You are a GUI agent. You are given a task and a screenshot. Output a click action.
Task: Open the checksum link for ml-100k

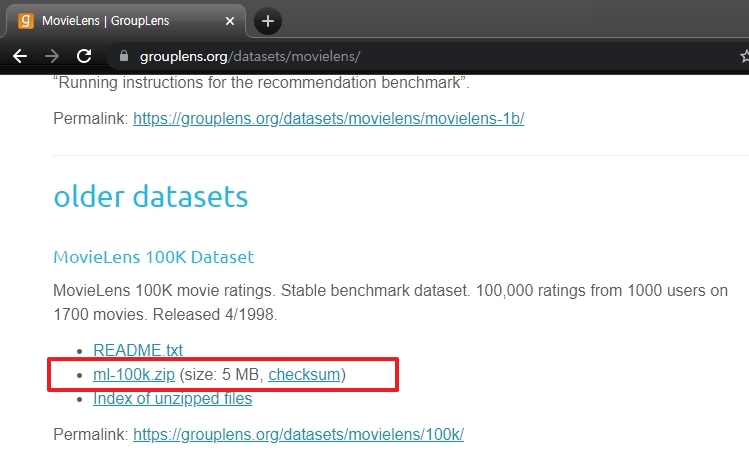pos(304,374)
